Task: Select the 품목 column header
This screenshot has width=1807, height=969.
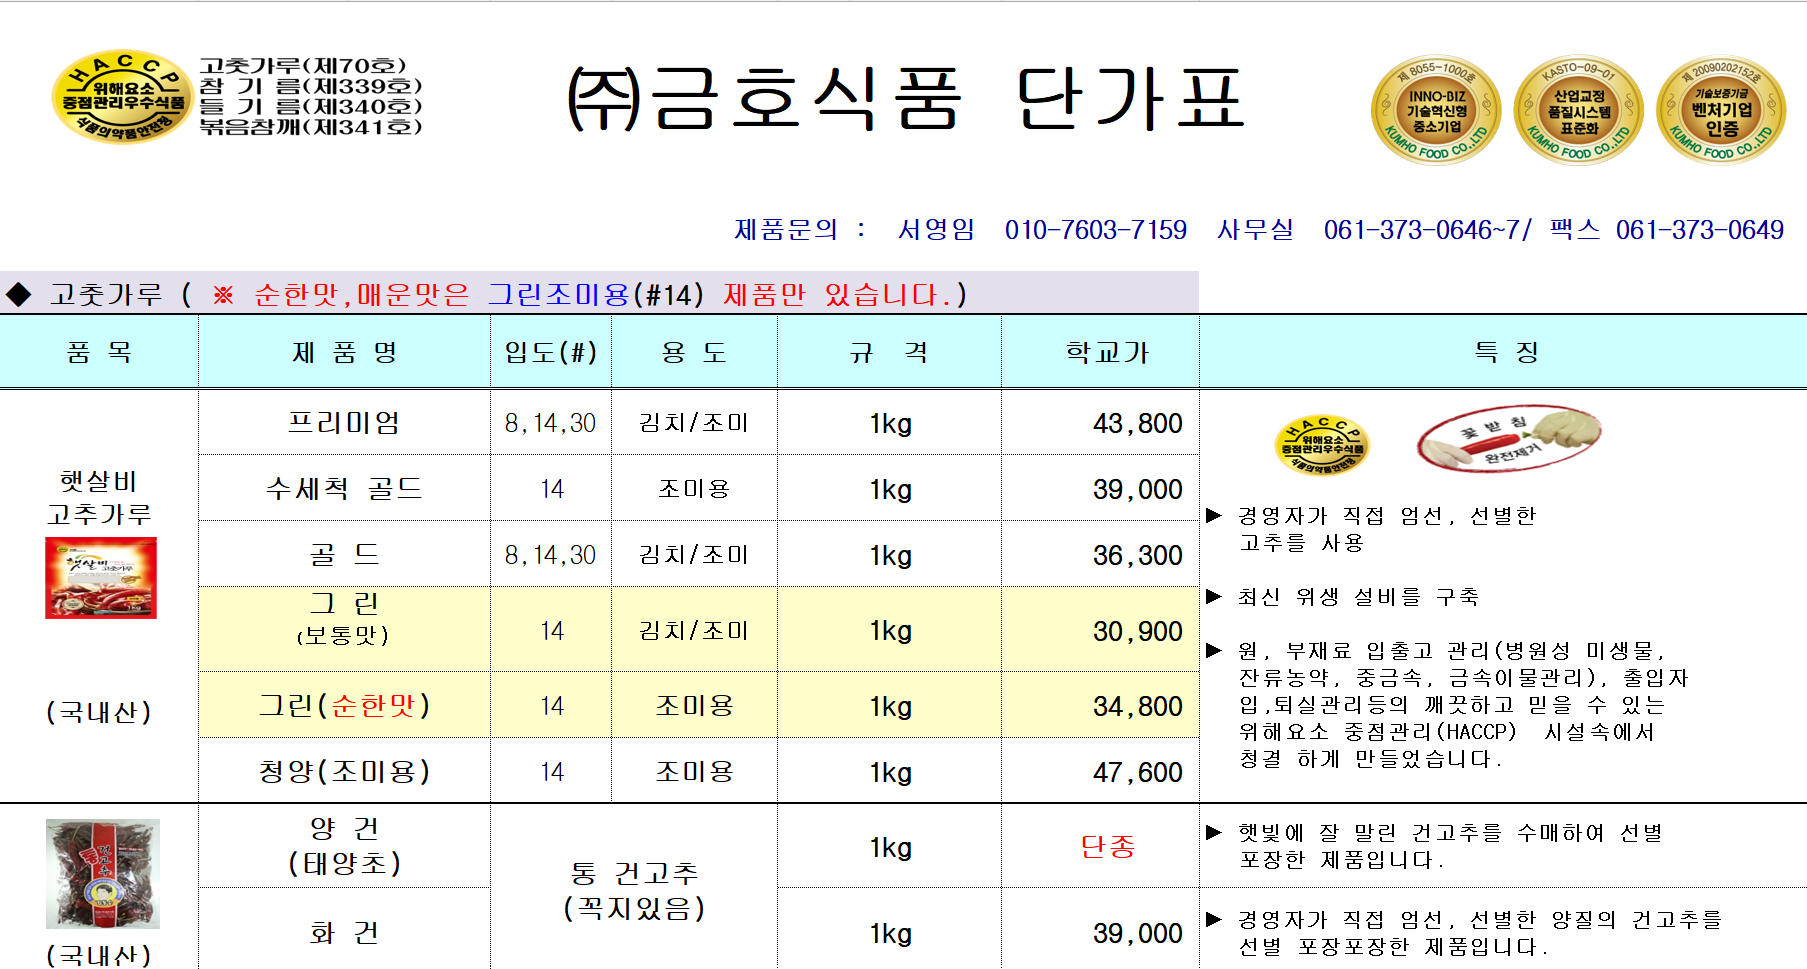Action: click(x=99, y=352)
